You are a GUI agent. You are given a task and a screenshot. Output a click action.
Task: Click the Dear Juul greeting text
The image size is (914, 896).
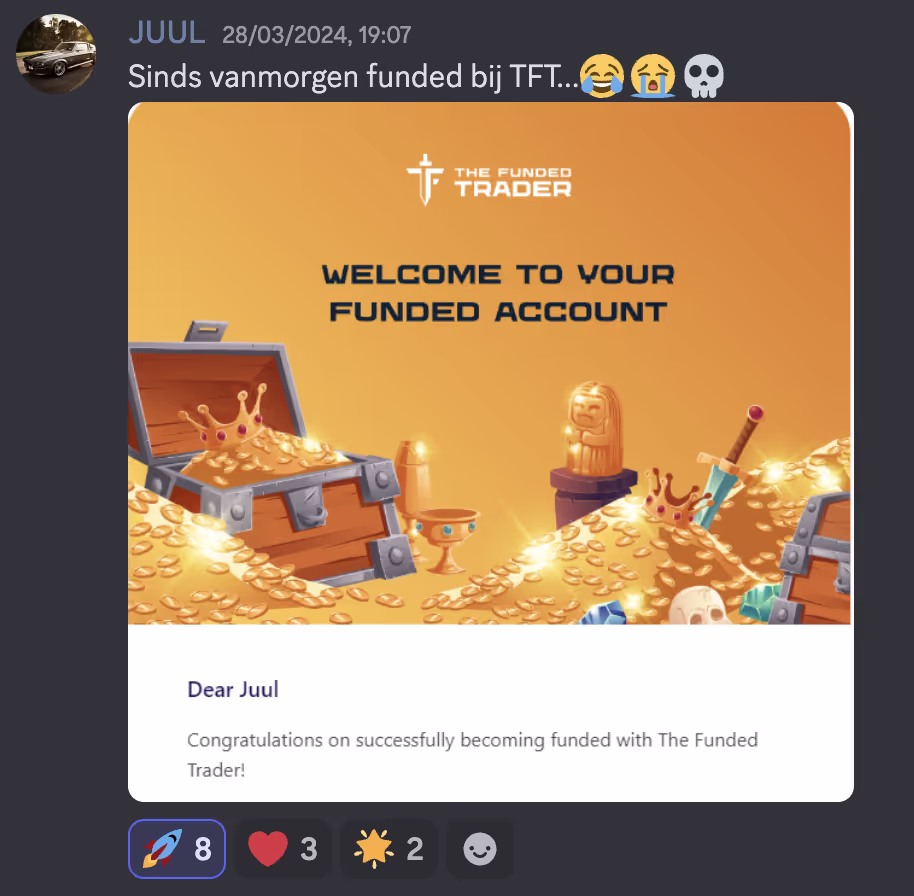point(233,689)
